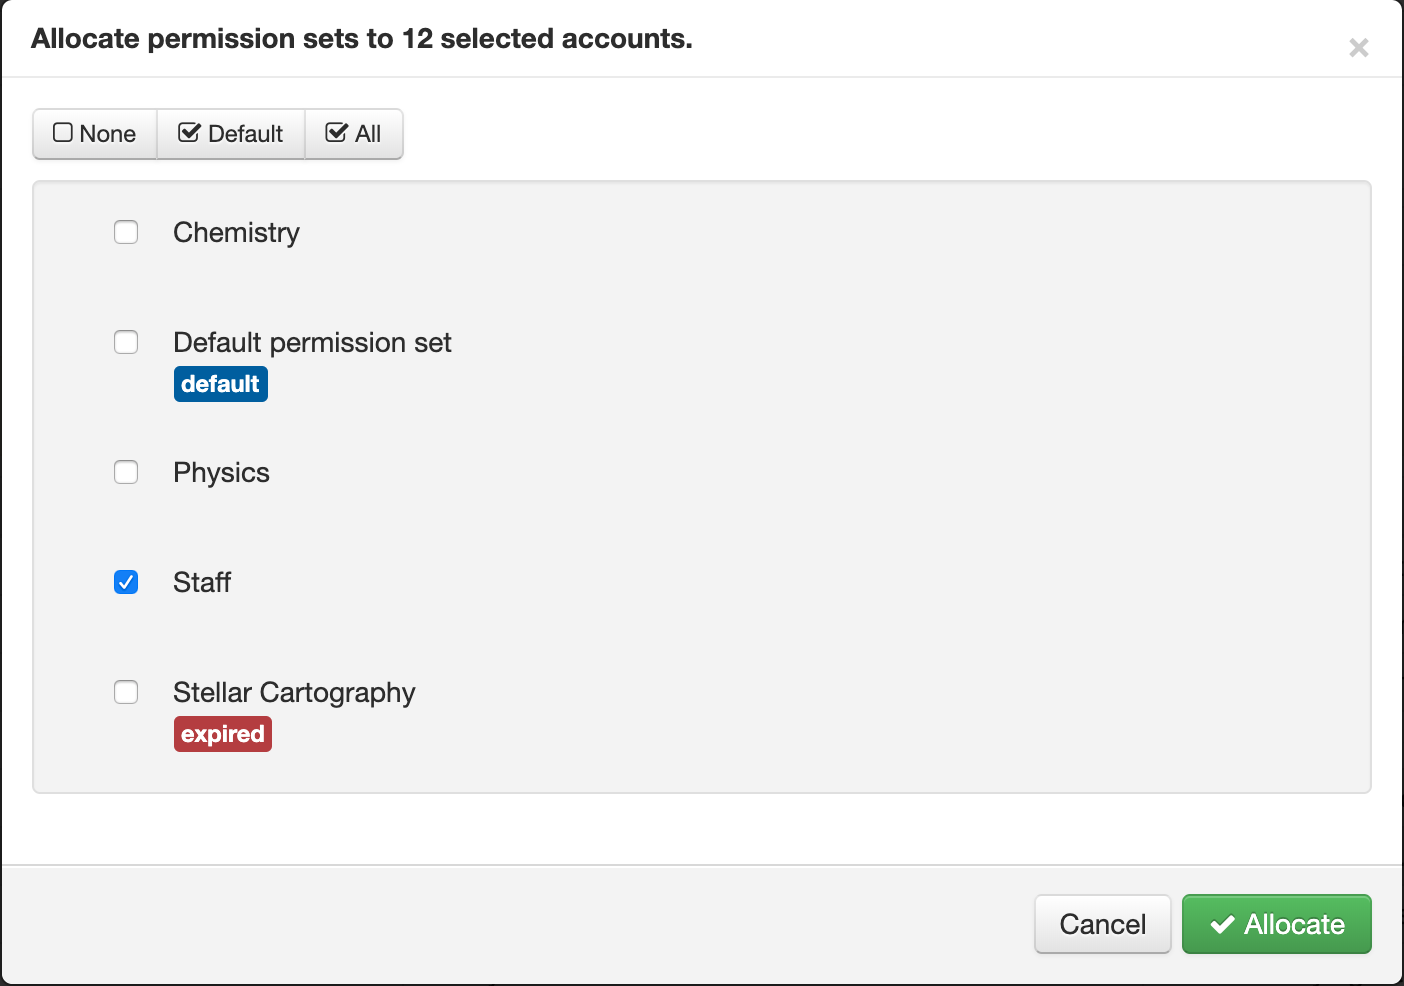Click the Physics label text
This screenshot has width=1404, height=986.
(x=221, y=473)
